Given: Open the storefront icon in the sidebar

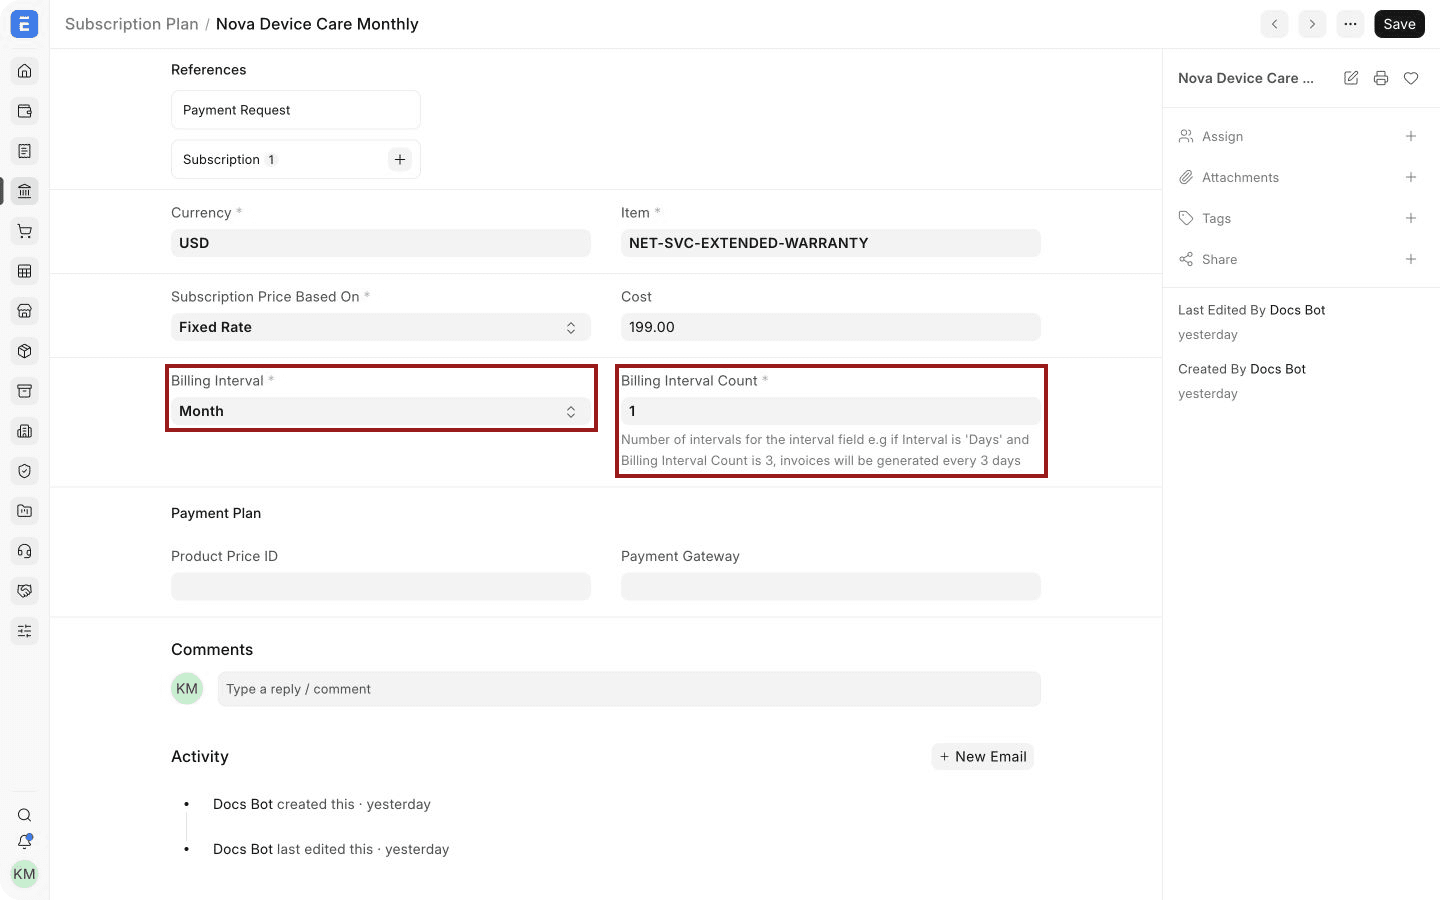Looking at the screenshot, I should [x=25, y=311].
